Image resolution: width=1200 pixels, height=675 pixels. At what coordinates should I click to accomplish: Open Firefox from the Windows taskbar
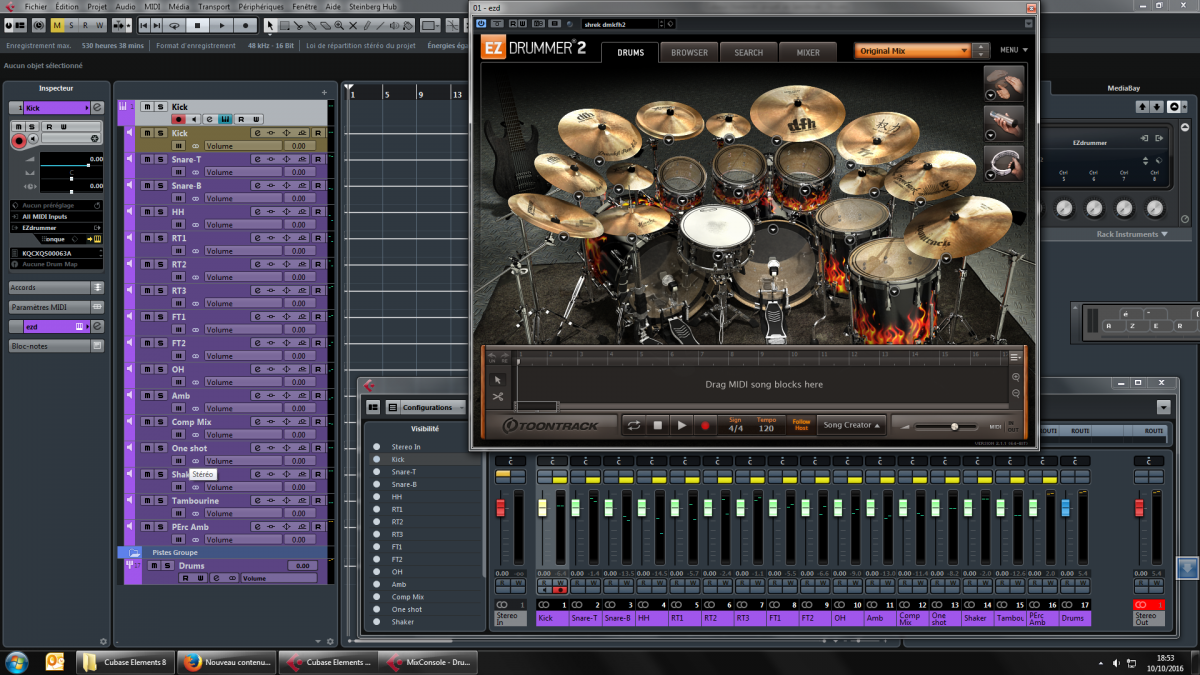[226, 662]
